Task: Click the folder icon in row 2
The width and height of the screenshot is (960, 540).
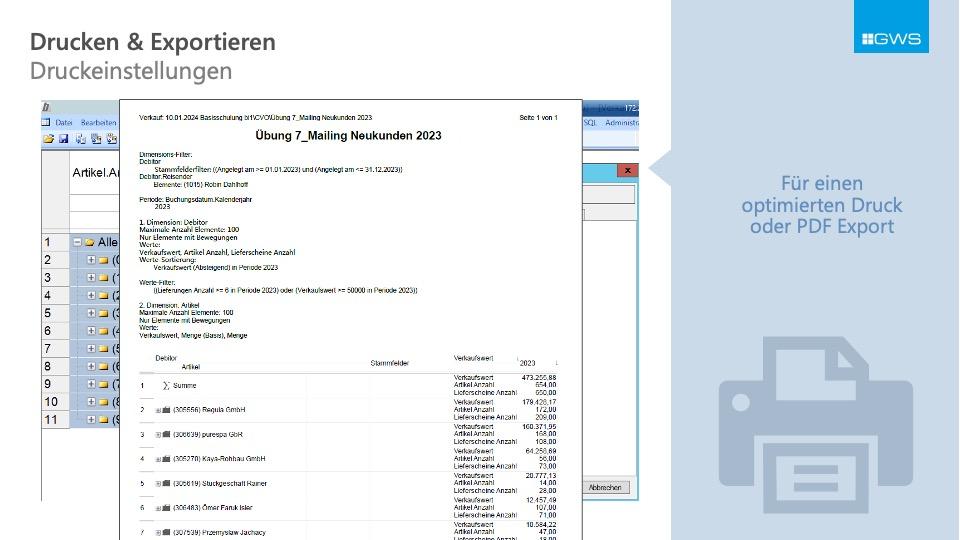Action: pos(103,260)
